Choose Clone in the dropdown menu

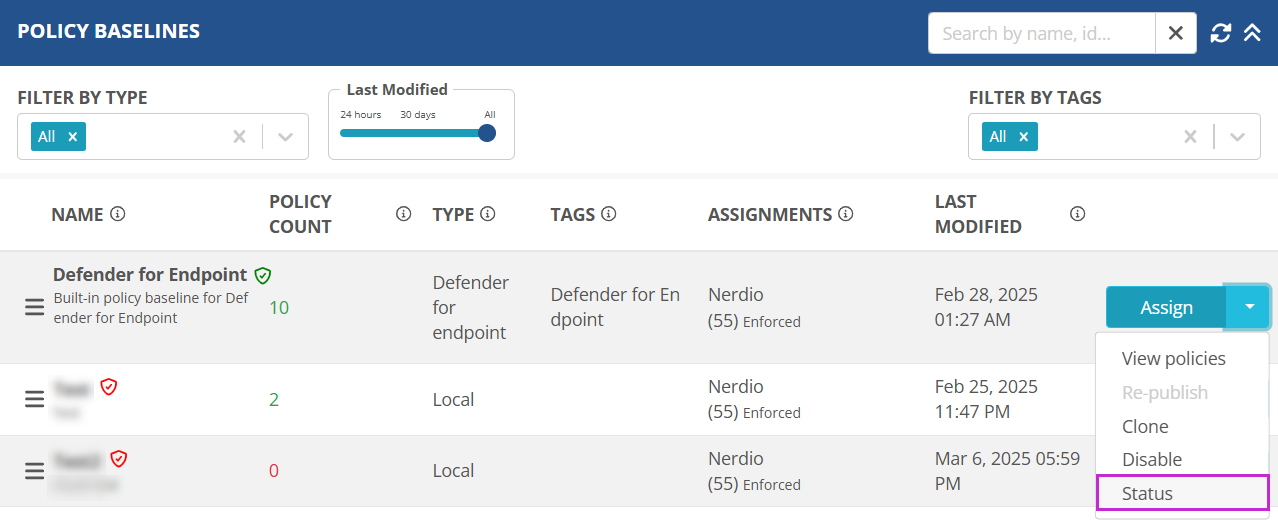point(1145,426)
